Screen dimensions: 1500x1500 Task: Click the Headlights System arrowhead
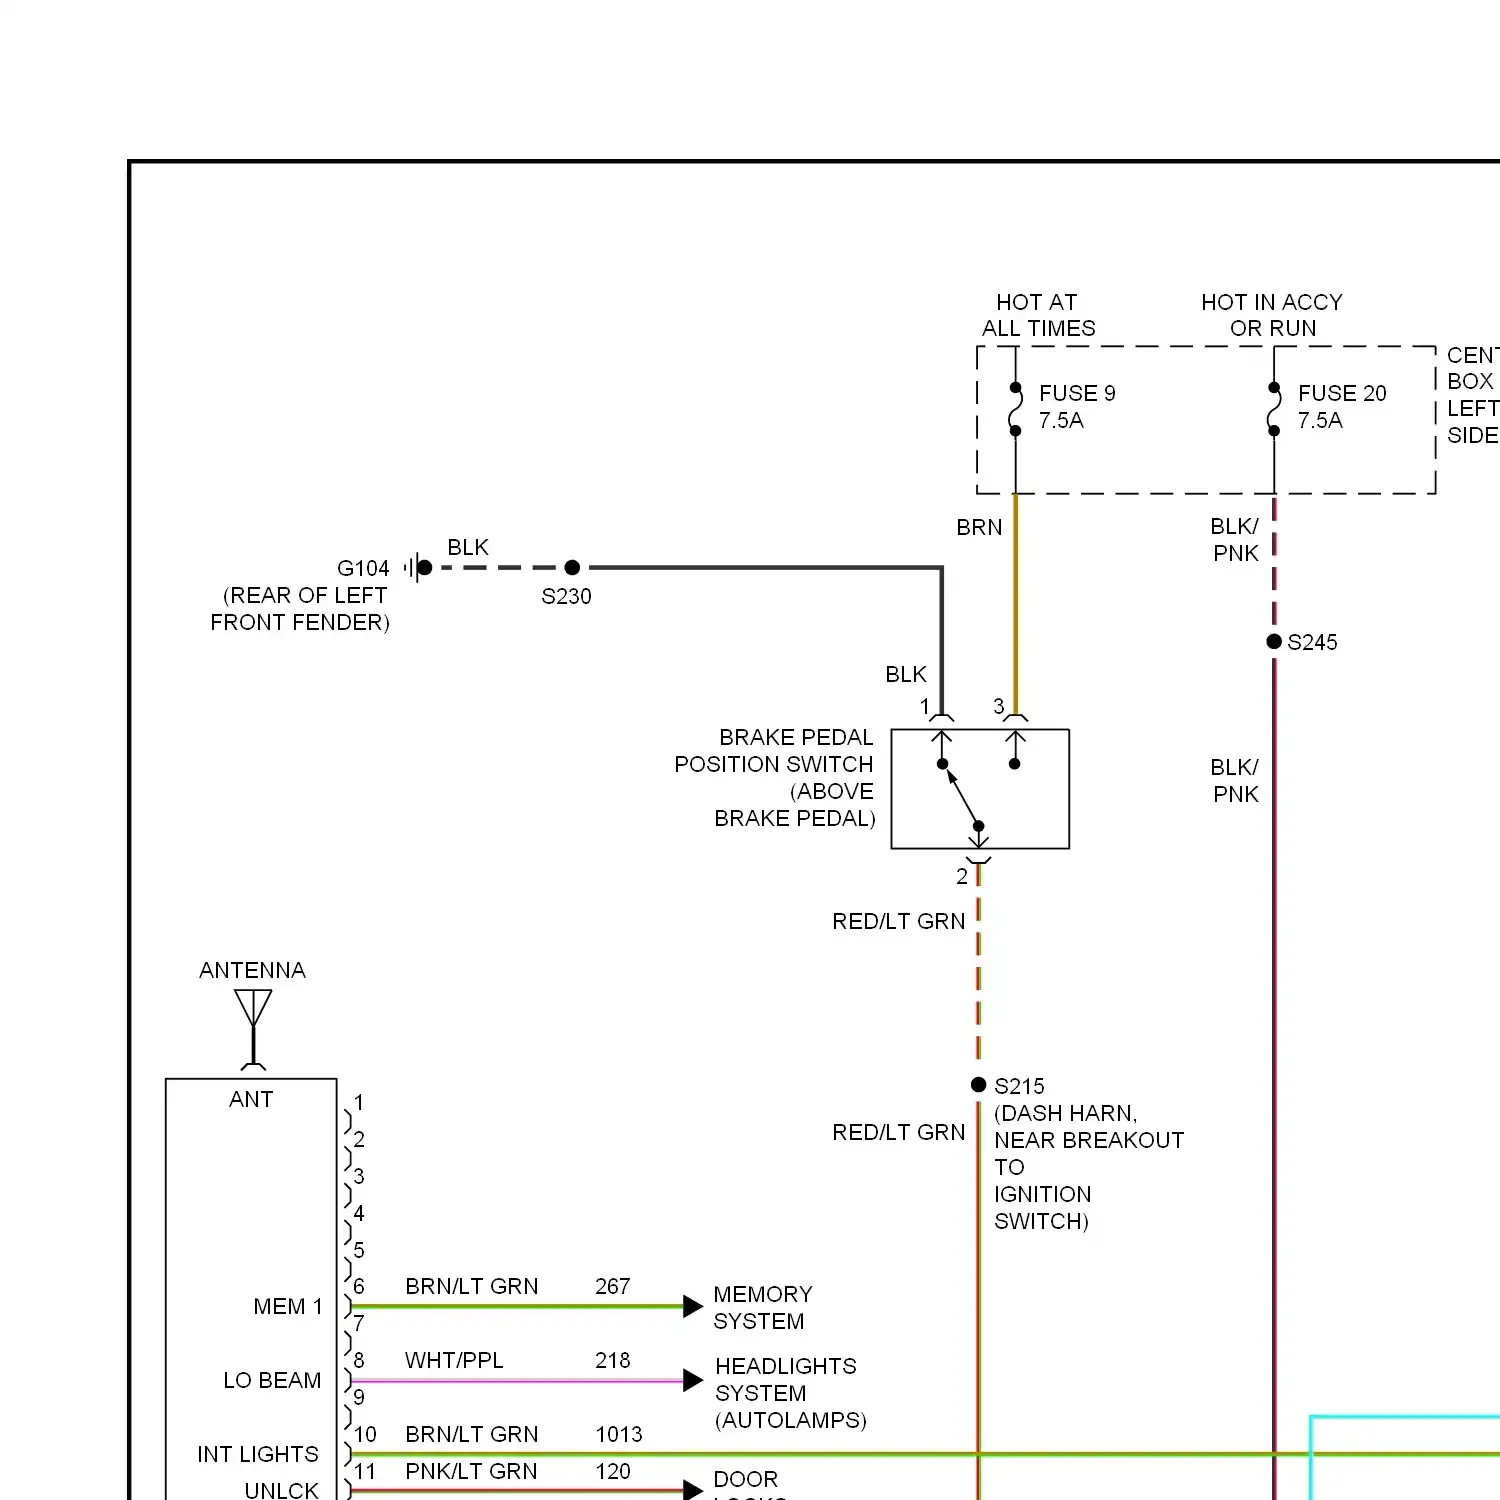coord(693,1381)
